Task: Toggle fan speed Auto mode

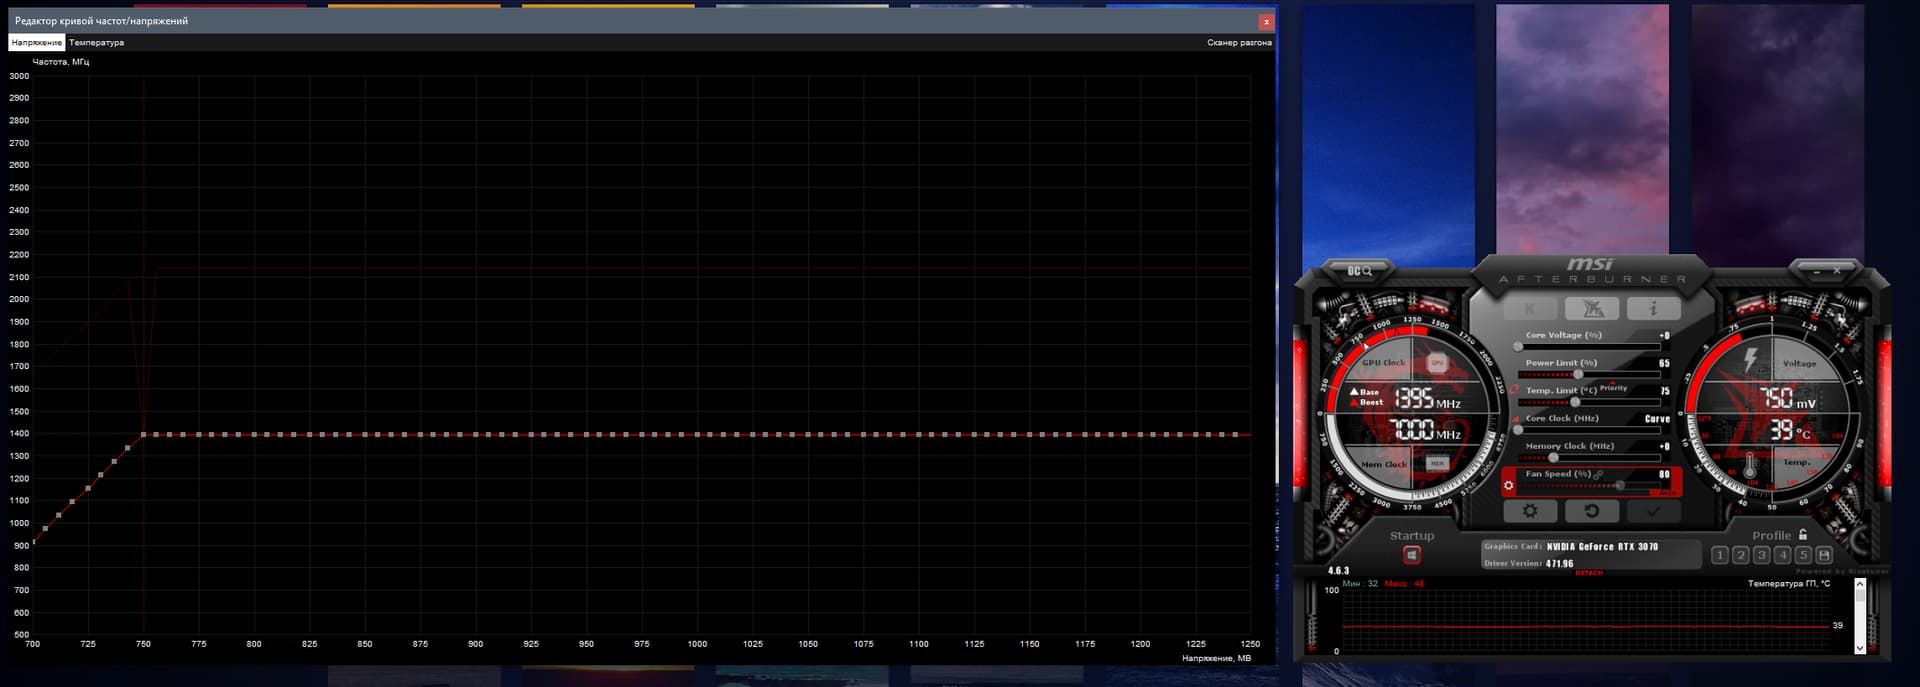Action: click(x=1667, y=492)
